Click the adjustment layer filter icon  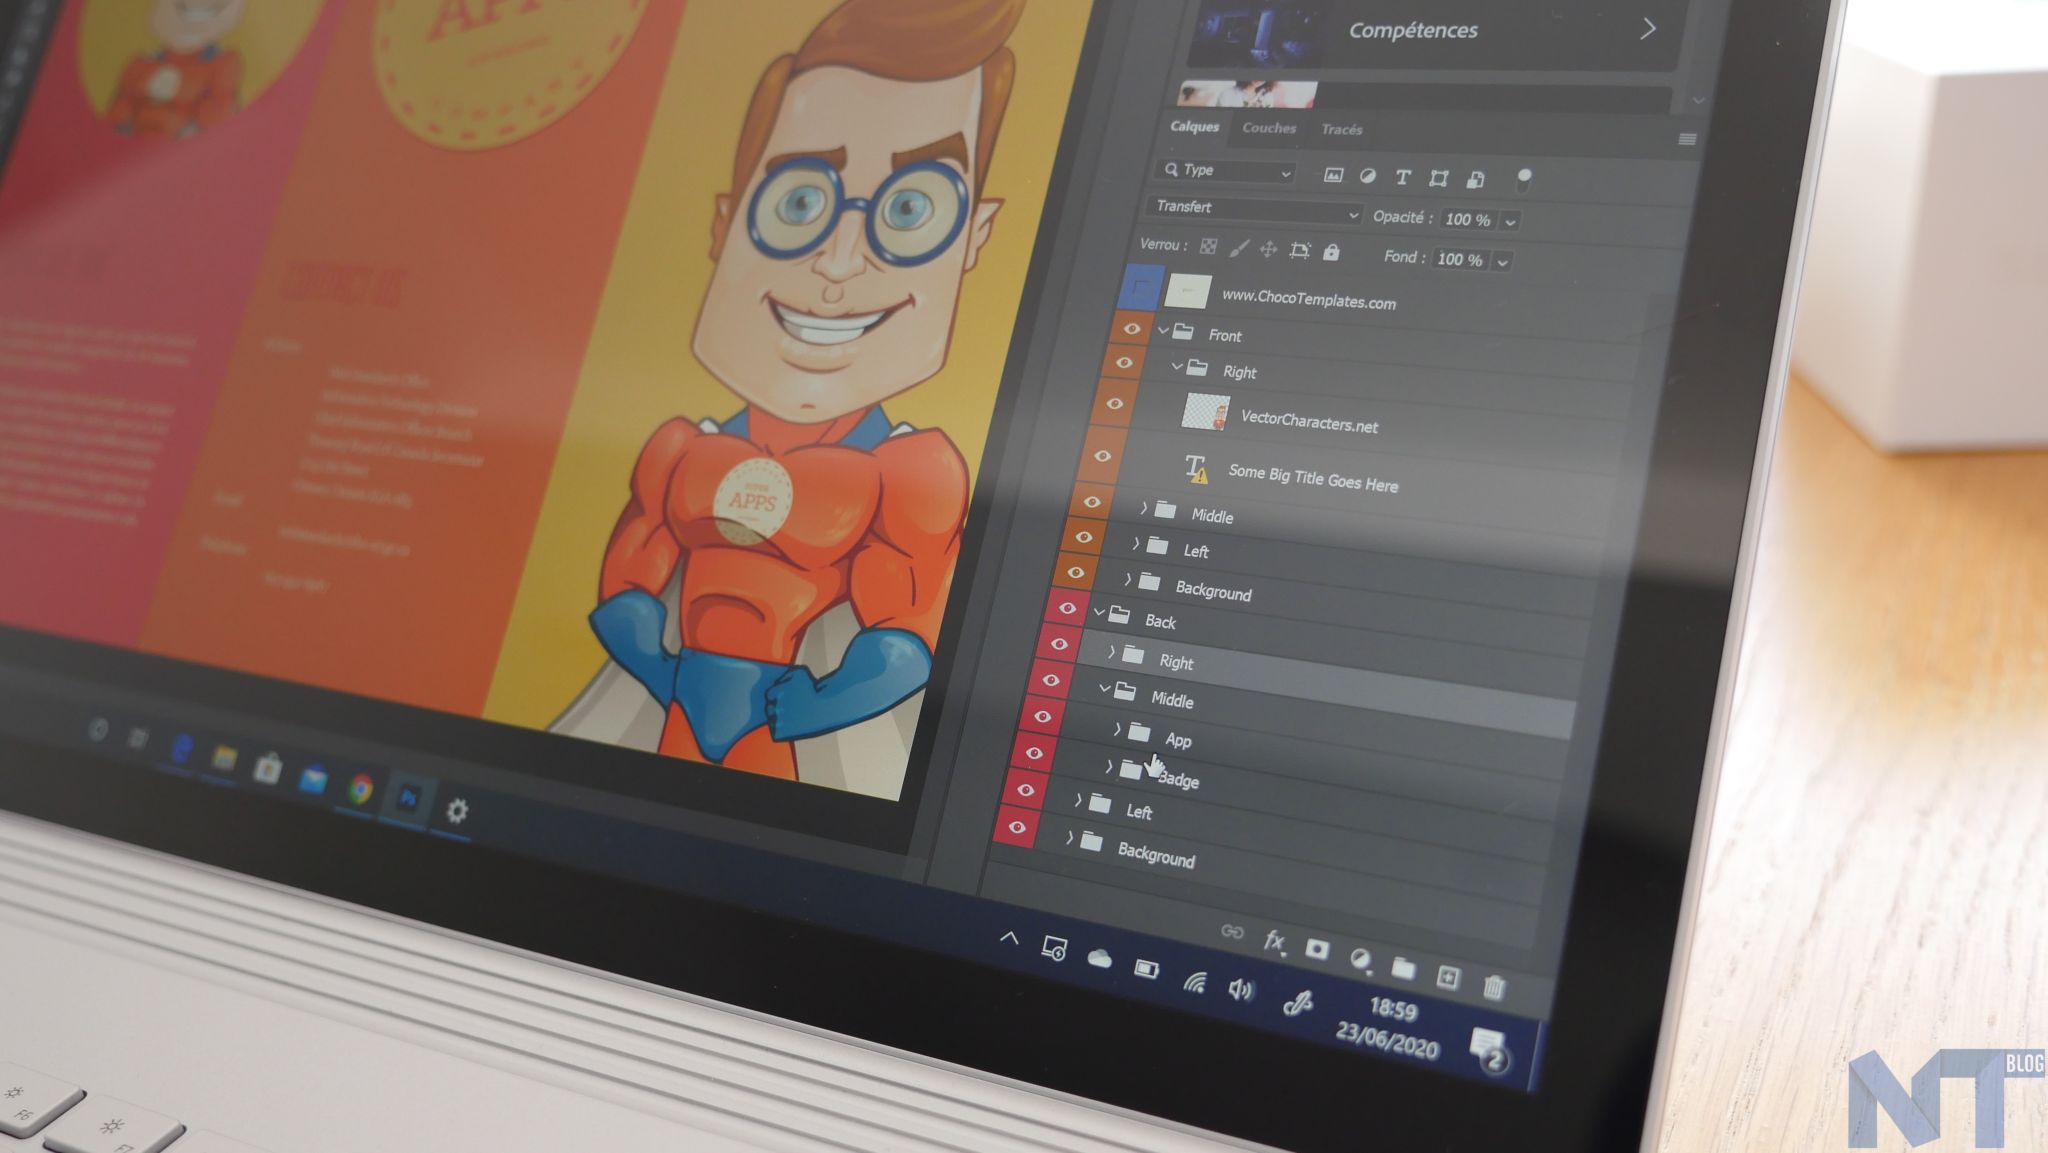1367,176
